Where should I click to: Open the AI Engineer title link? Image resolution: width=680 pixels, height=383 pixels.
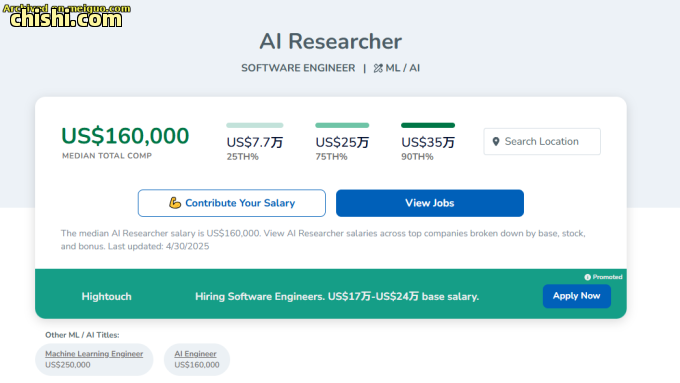195,354
